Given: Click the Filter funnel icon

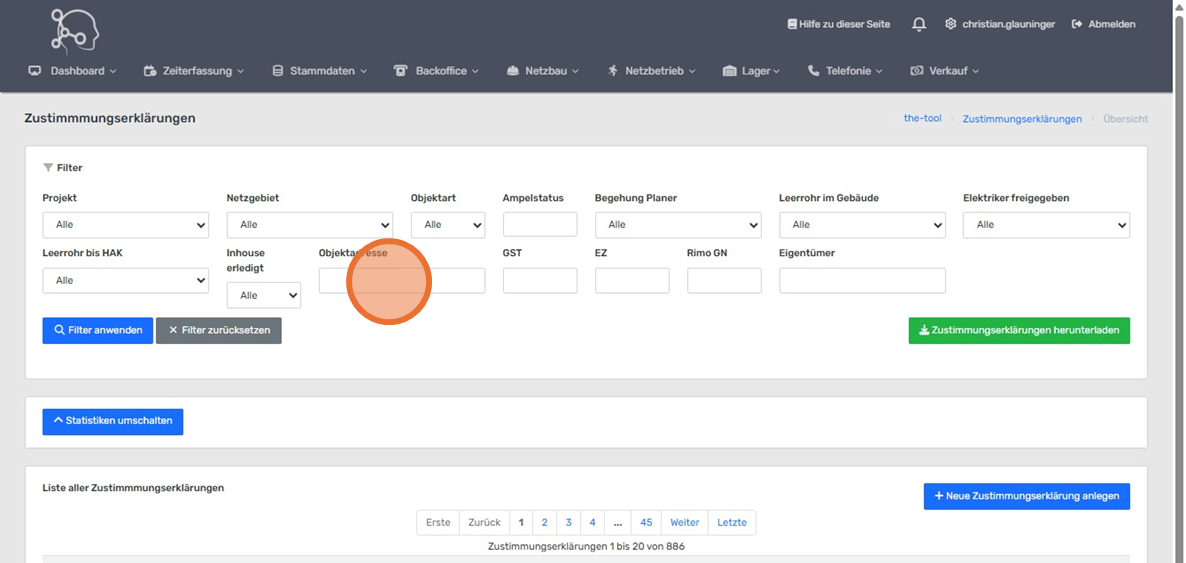Looking at the screenshot, I should (x=48, y=168).
